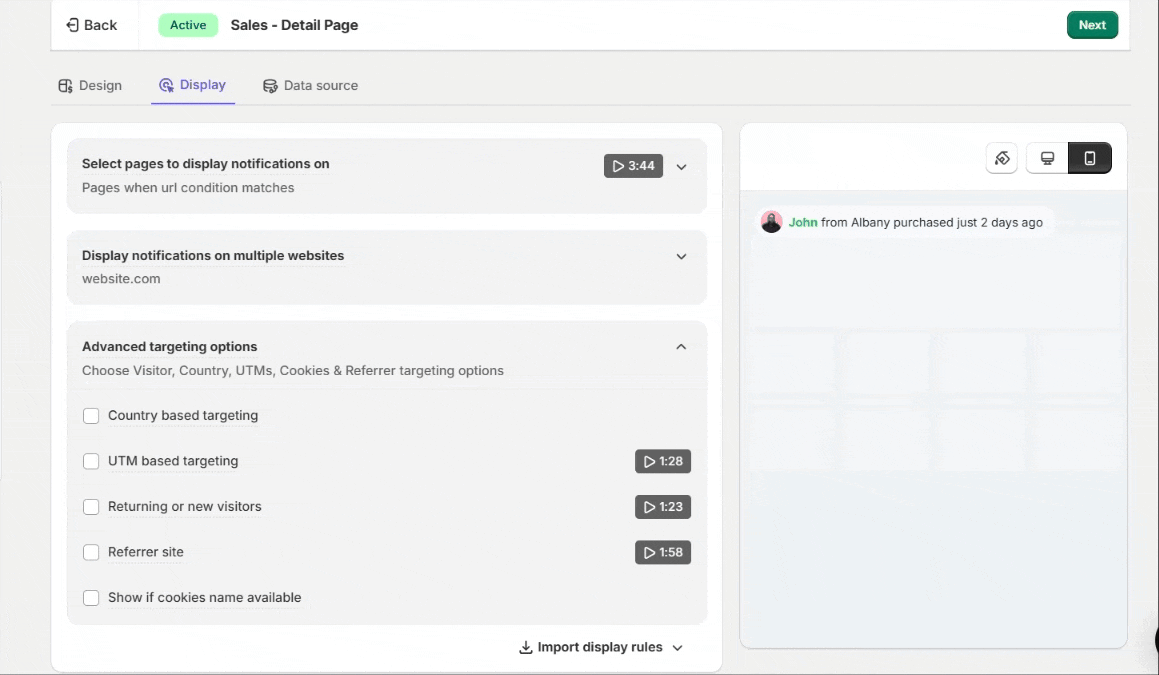The image size is (1159, 675).
Task: Enable Referrer site checkbox
Action: pos(91,552)
